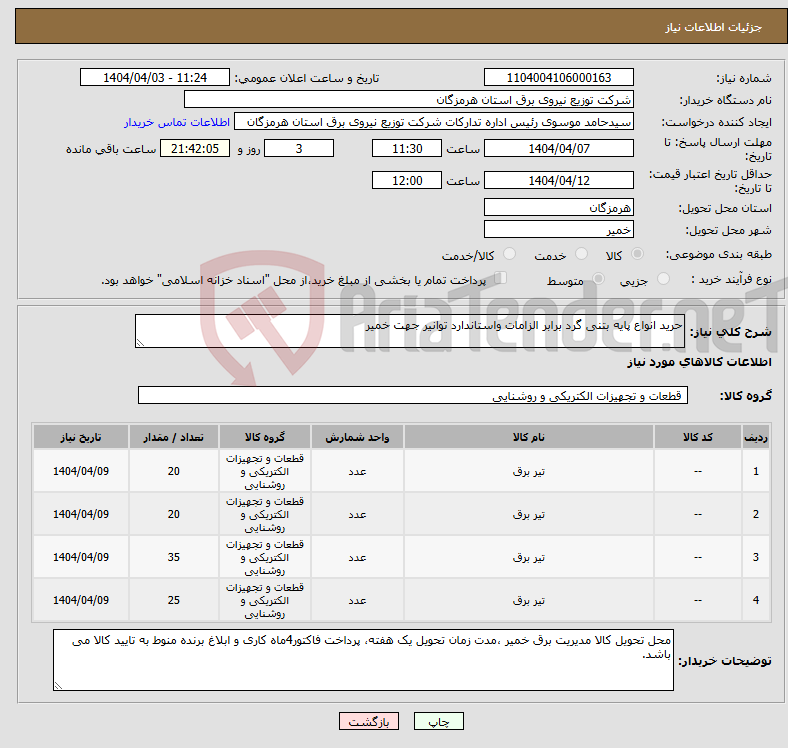Click need number field 1104004106000163
The height and width of the screenshot is (748, 788).
[558, 77]
